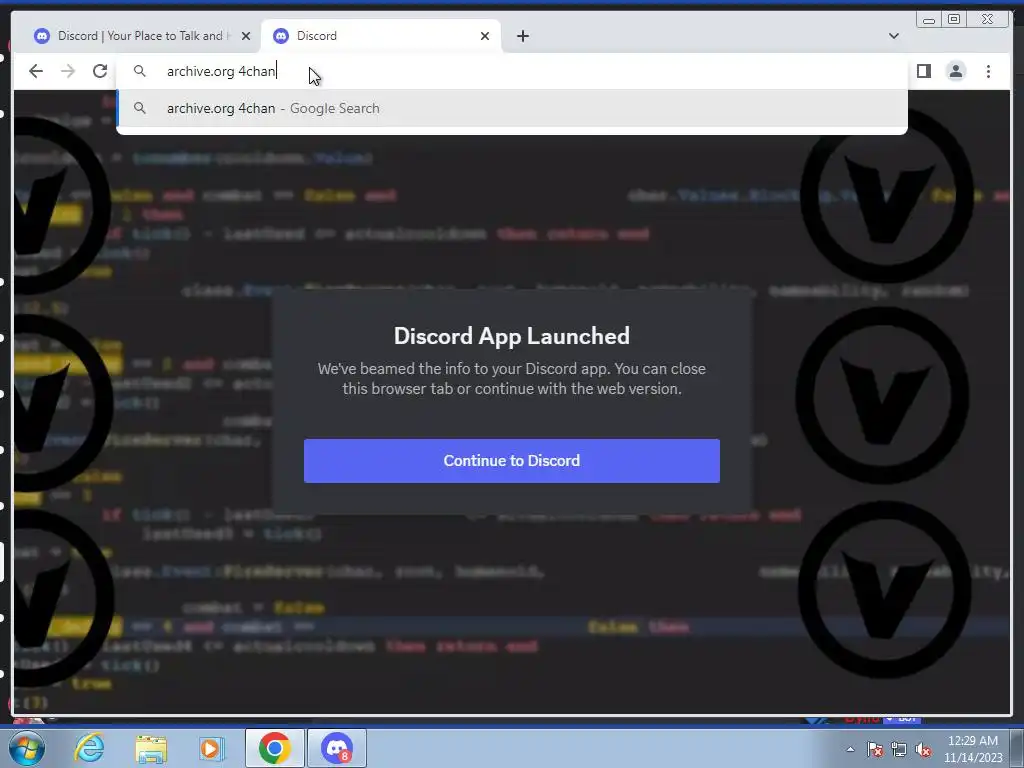Launch Internet Explorer from the taskbar
Viewport: 1024px width, 768px height.
pos(89,748)
